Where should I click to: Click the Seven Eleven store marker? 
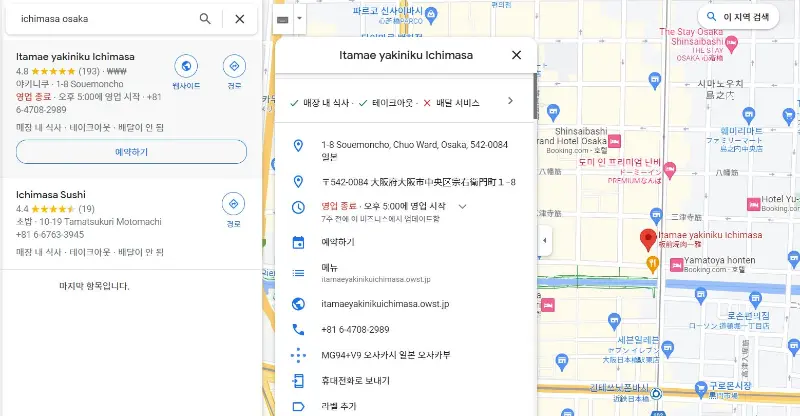pyautogui.click(x=667, y=349)
